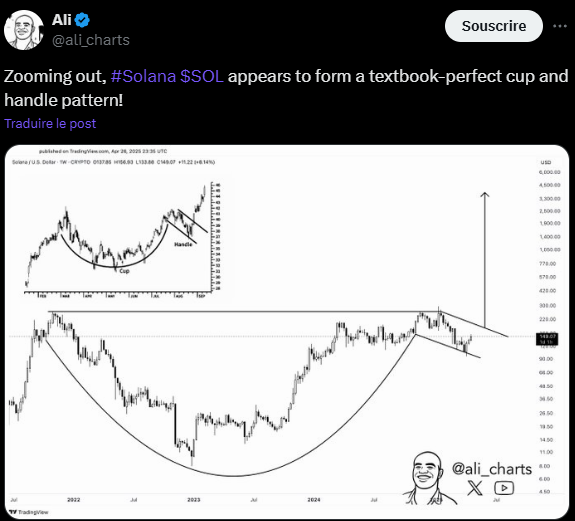Click the Ali display name
This screenshot has height=521, width=575.
coord(62,20)
